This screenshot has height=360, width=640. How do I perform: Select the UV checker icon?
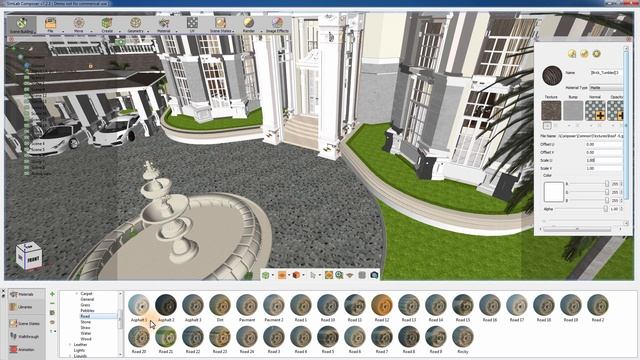pos(192,24)
